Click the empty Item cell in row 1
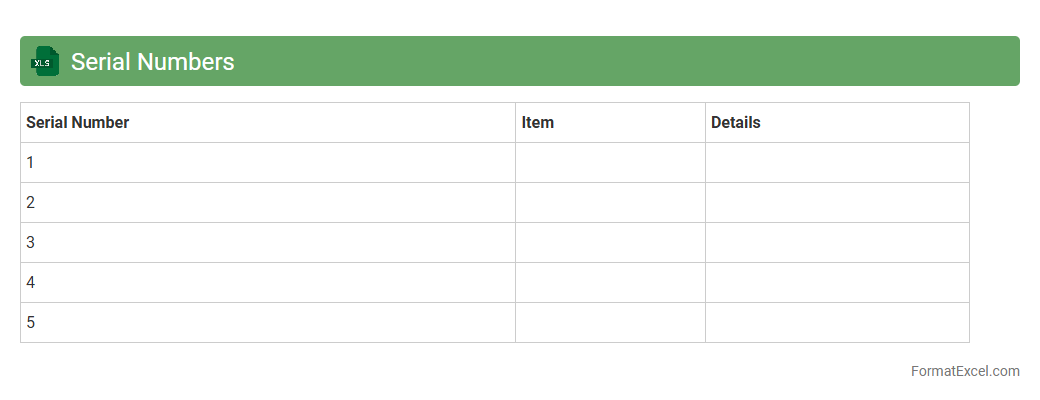The height and width of the screenshot is (400, 1040). (610, 163)
